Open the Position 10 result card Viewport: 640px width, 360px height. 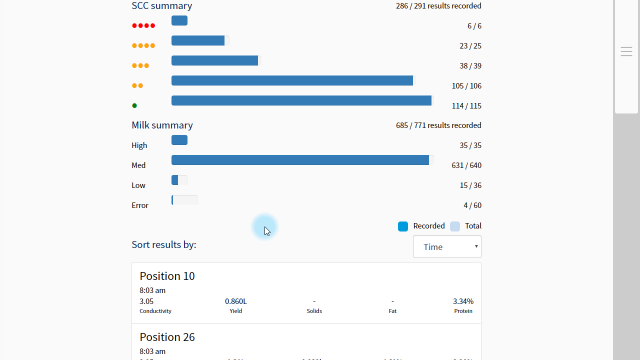(307, 293)
